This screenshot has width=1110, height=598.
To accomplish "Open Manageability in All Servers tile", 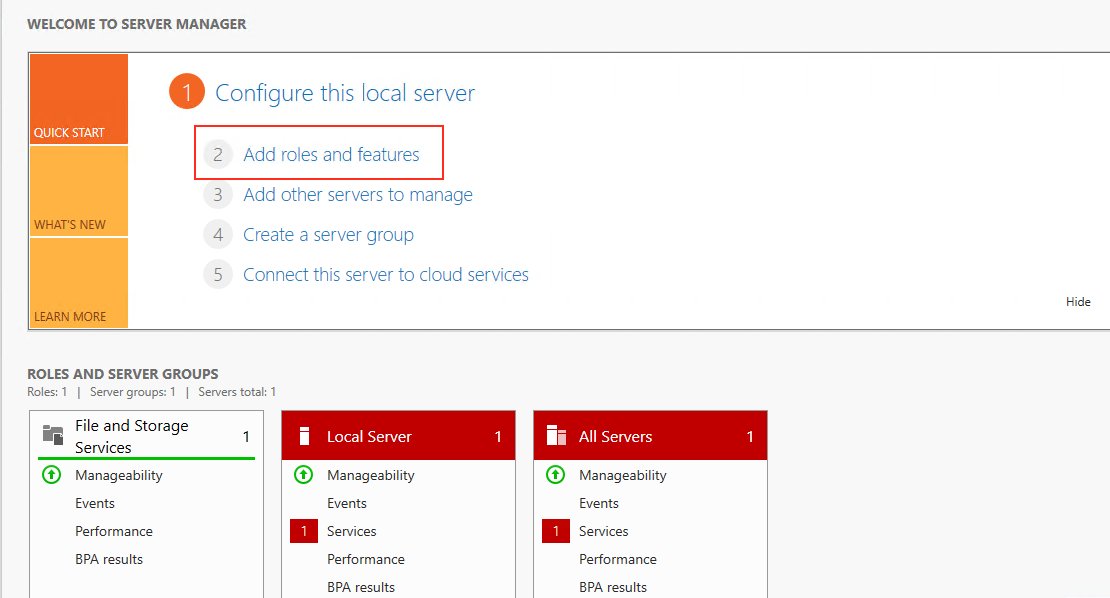I will (x=623, y=476).
